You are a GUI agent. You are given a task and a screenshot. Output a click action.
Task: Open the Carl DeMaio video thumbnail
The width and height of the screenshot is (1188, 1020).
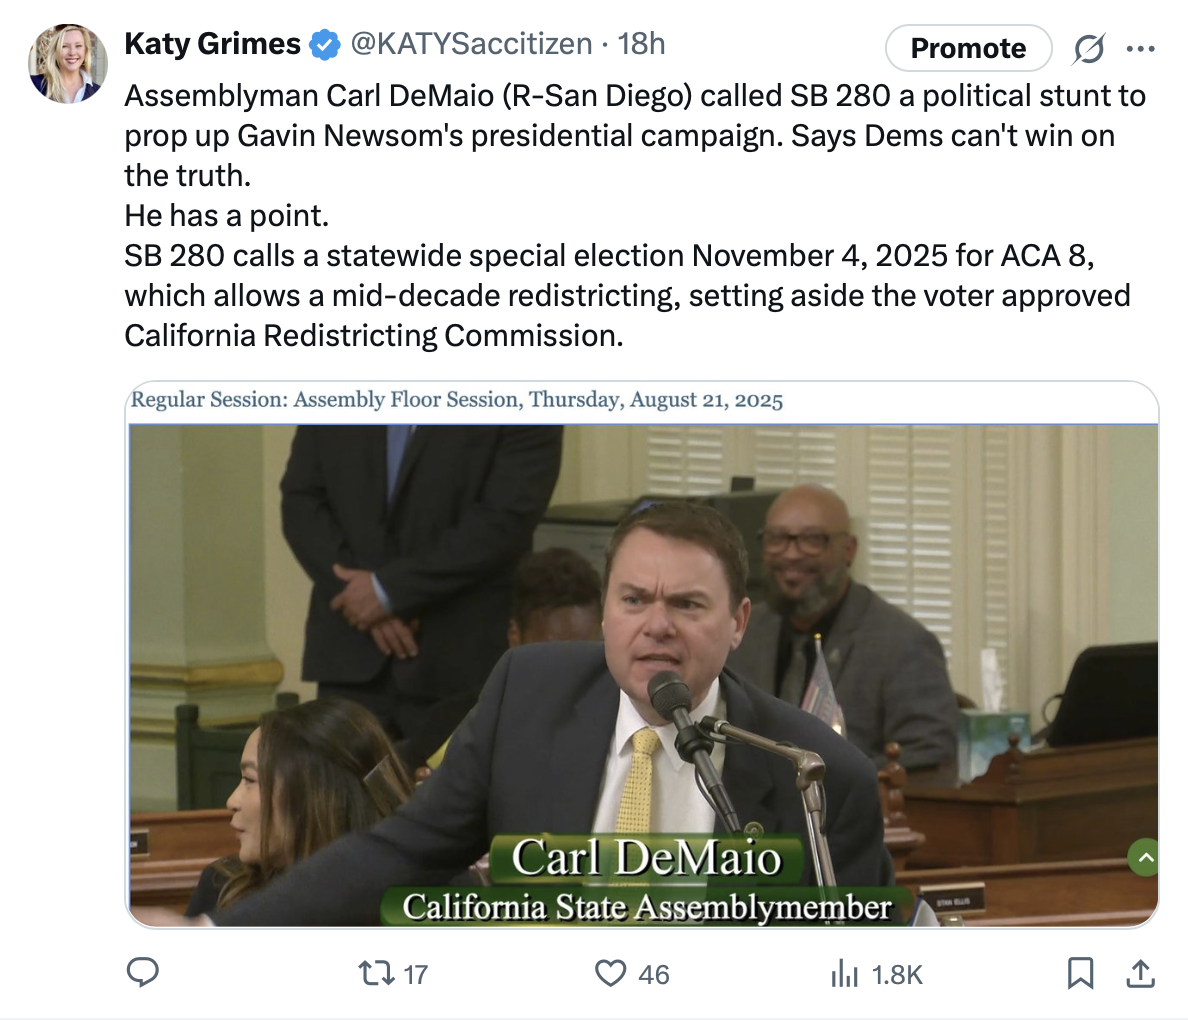click(x=642, y=670)
